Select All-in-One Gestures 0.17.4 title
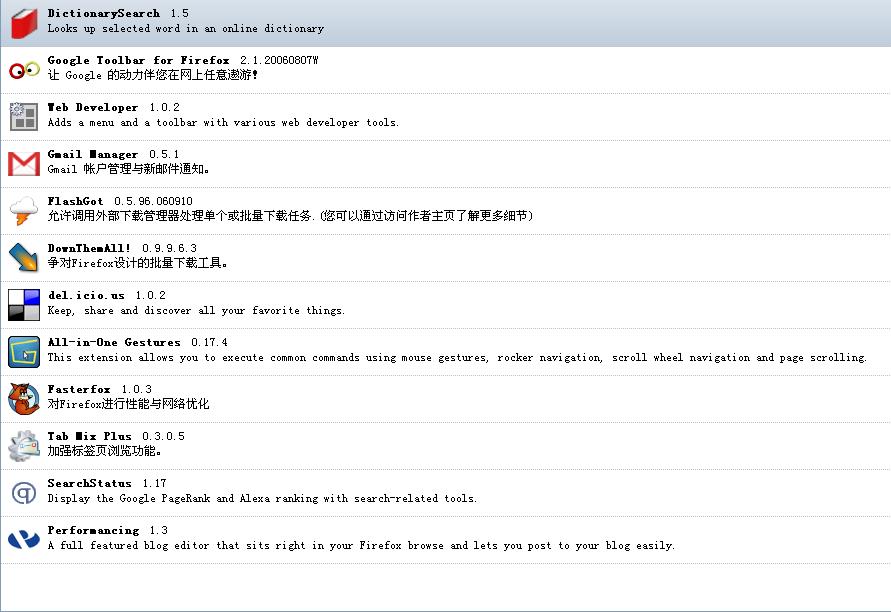891x612 pixels. click(138, 343)
